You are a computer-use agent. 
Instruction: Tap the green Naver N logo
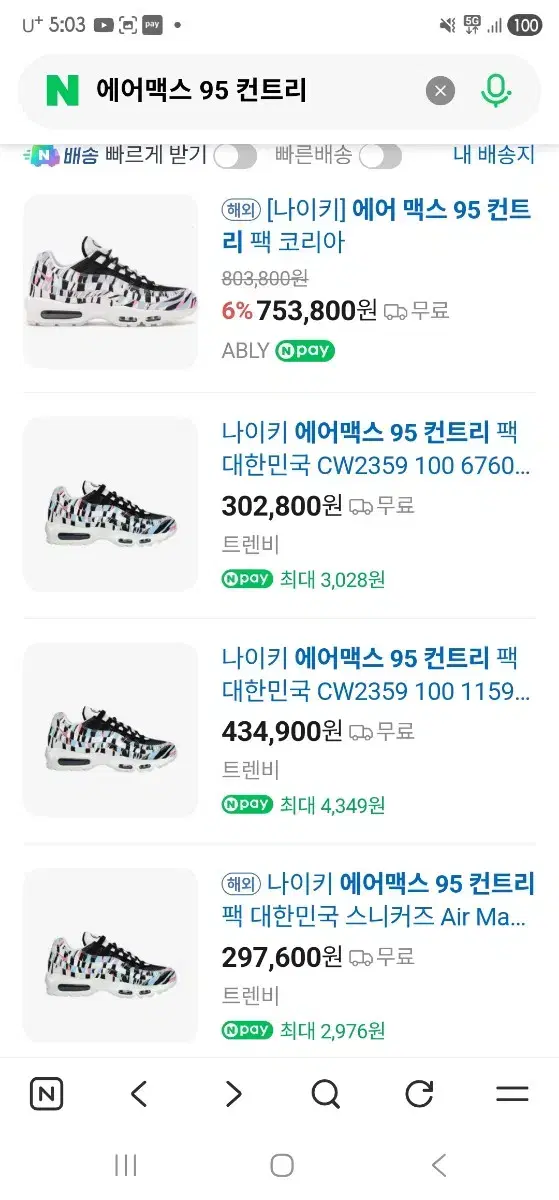pos(62,91)
